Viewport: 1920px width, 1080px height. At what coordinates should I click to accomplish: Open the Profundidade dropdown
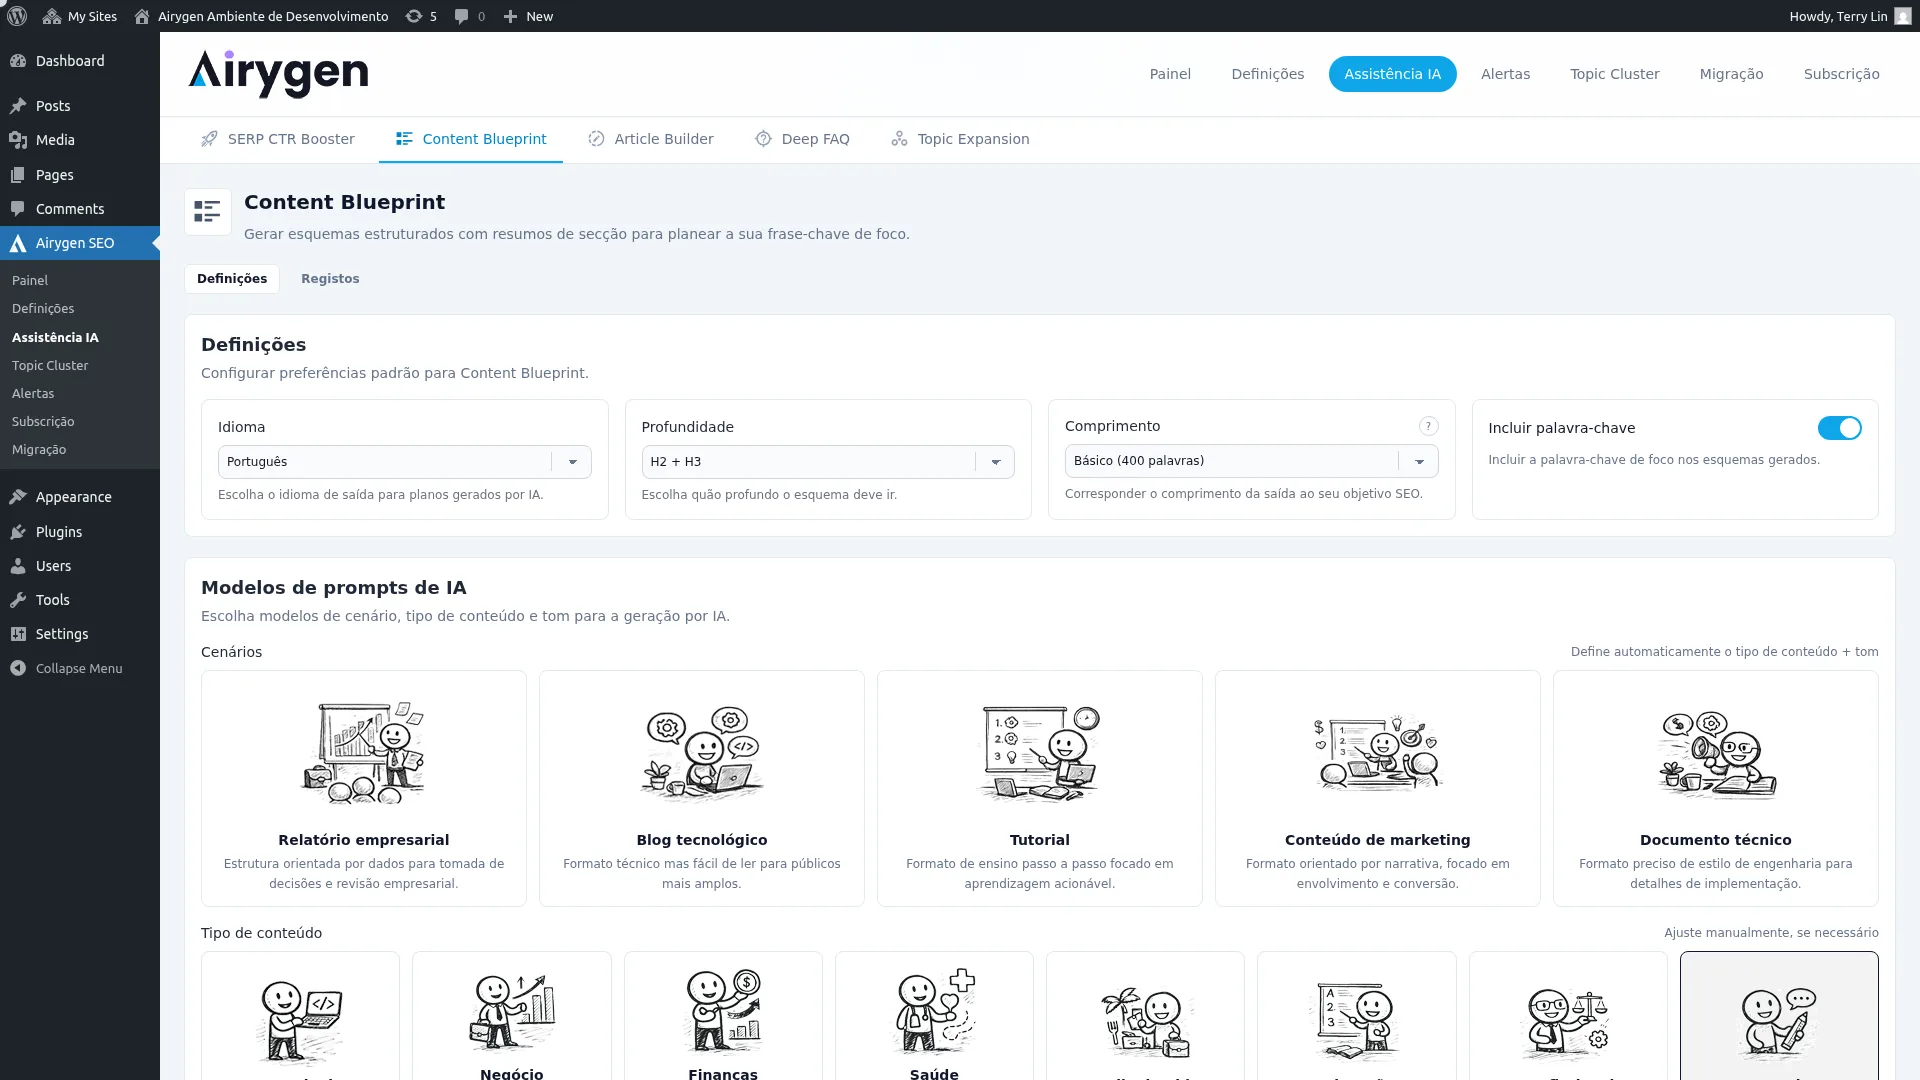tap(827, 462)
